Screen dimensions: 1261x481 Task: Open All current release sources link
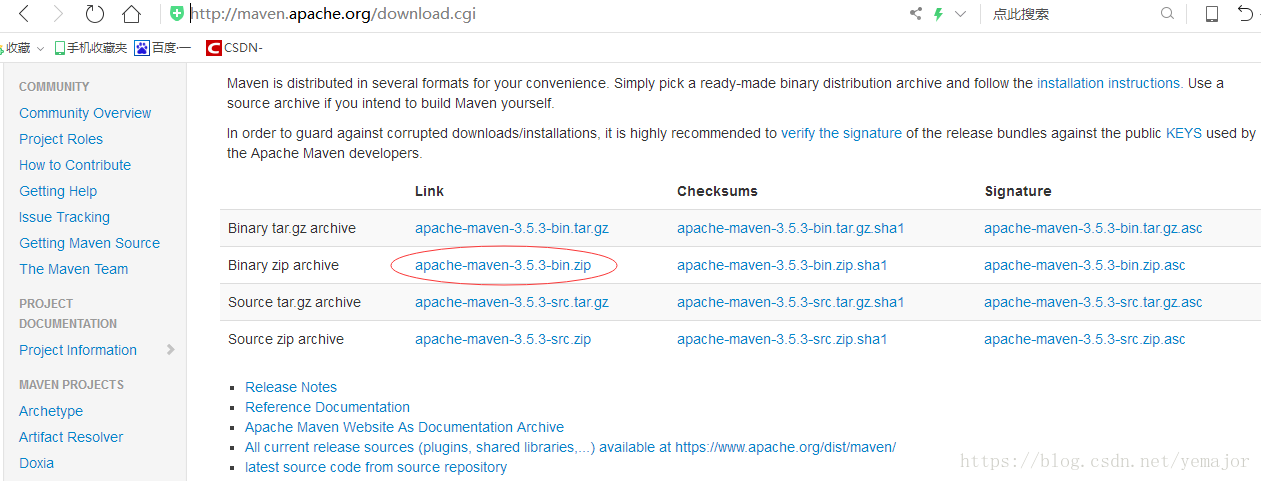(x=570, y=447)
